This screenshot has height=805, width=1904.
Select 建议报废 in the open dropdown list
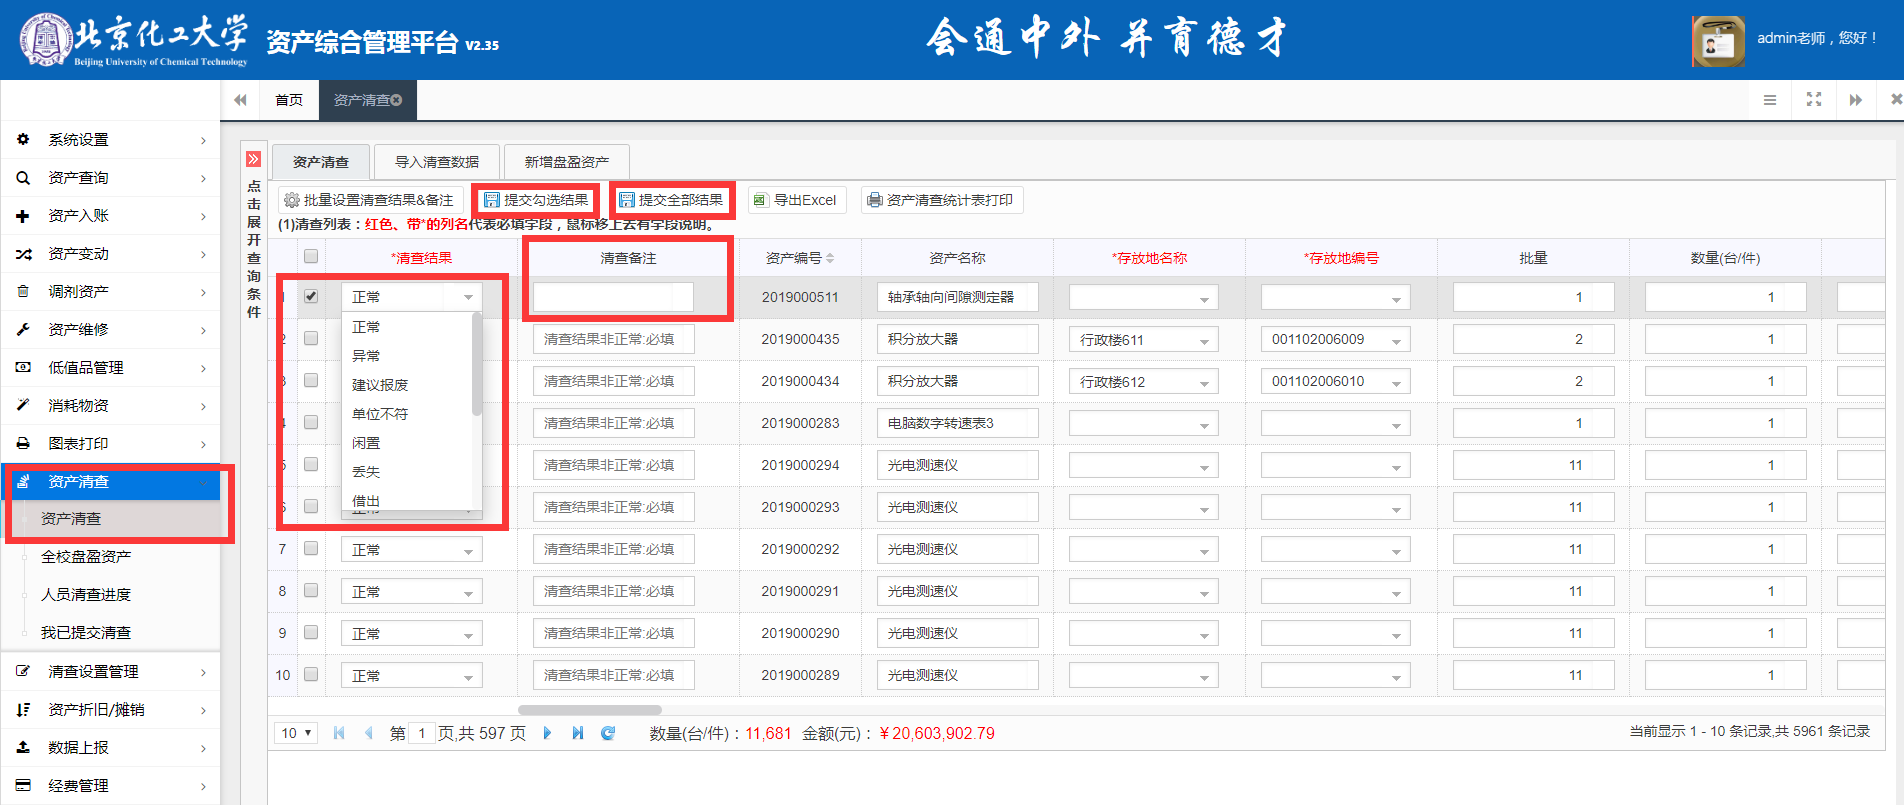coord(380,385)
